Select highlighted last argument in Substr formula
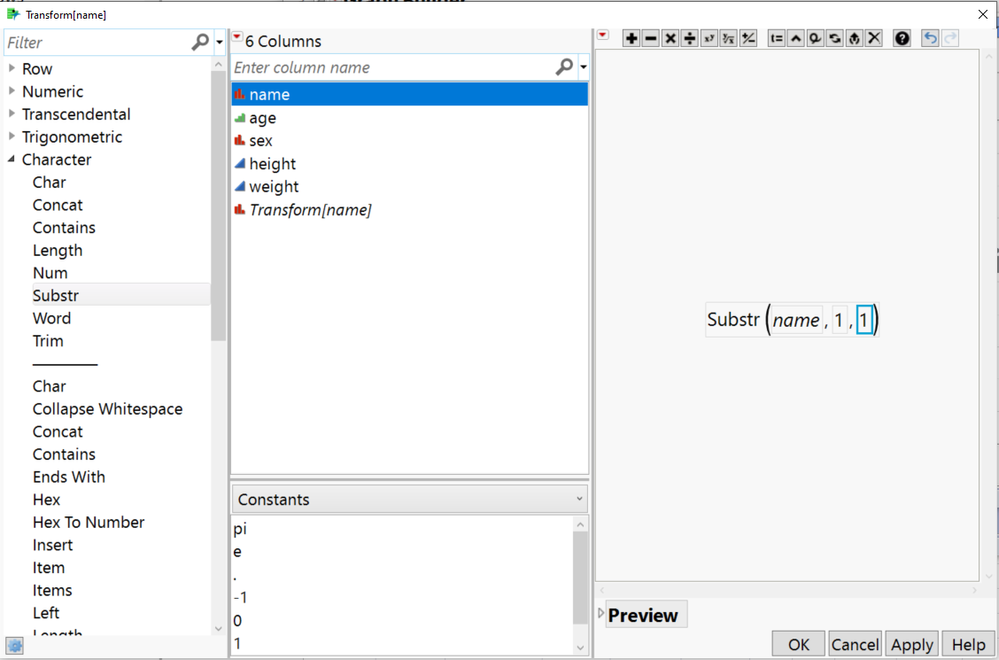 point(864,320)
